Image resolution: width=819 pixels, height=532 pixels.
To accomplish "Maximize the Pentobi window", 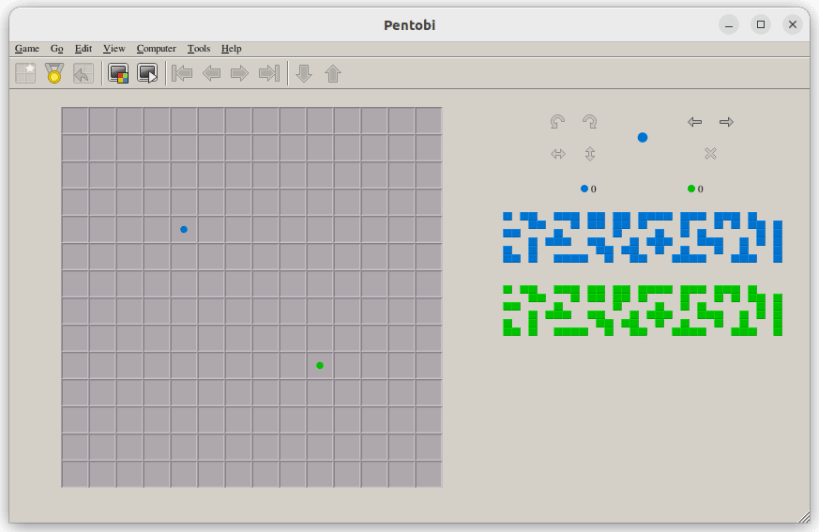I will point(760,25).
